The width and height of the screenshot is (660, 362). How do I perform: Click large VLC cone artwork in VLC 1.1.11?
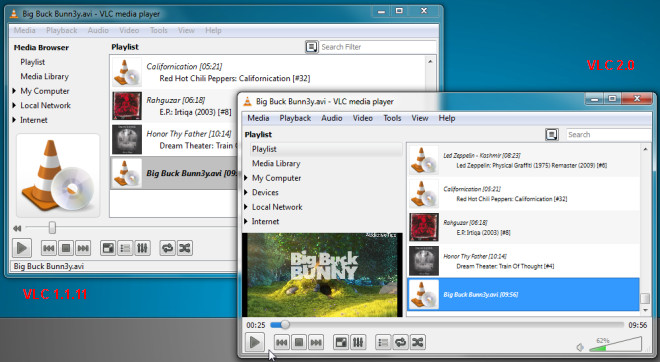58,176
